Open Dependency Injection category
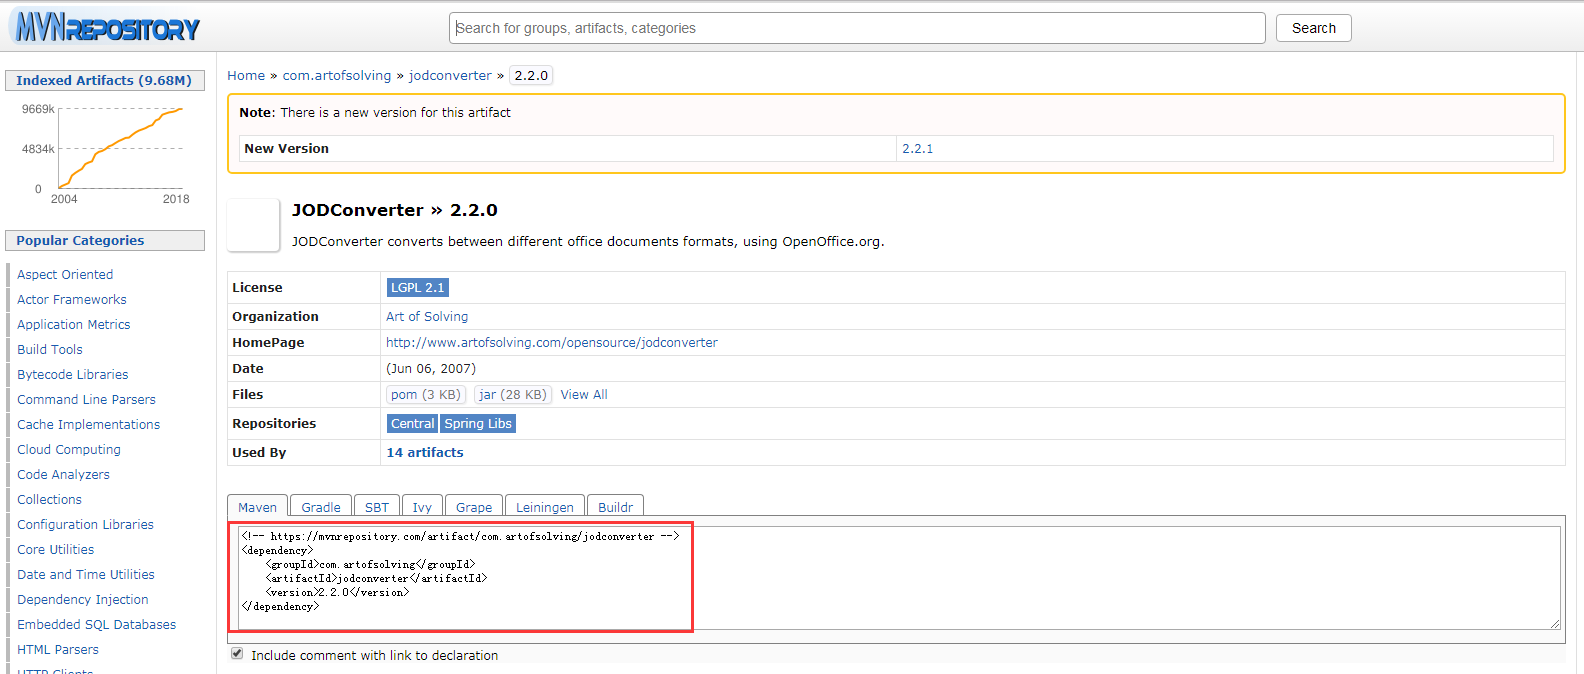The image size is (1584, 674). click(x=83, y=600)
